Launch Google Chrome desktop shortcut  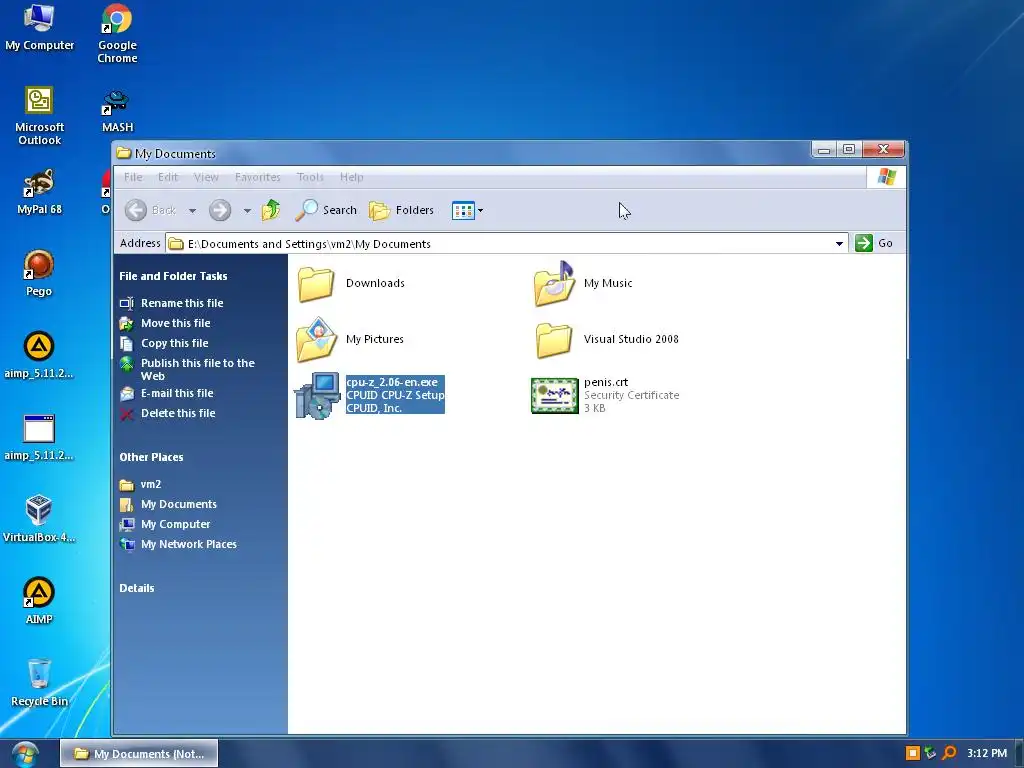tap(117, 34)
